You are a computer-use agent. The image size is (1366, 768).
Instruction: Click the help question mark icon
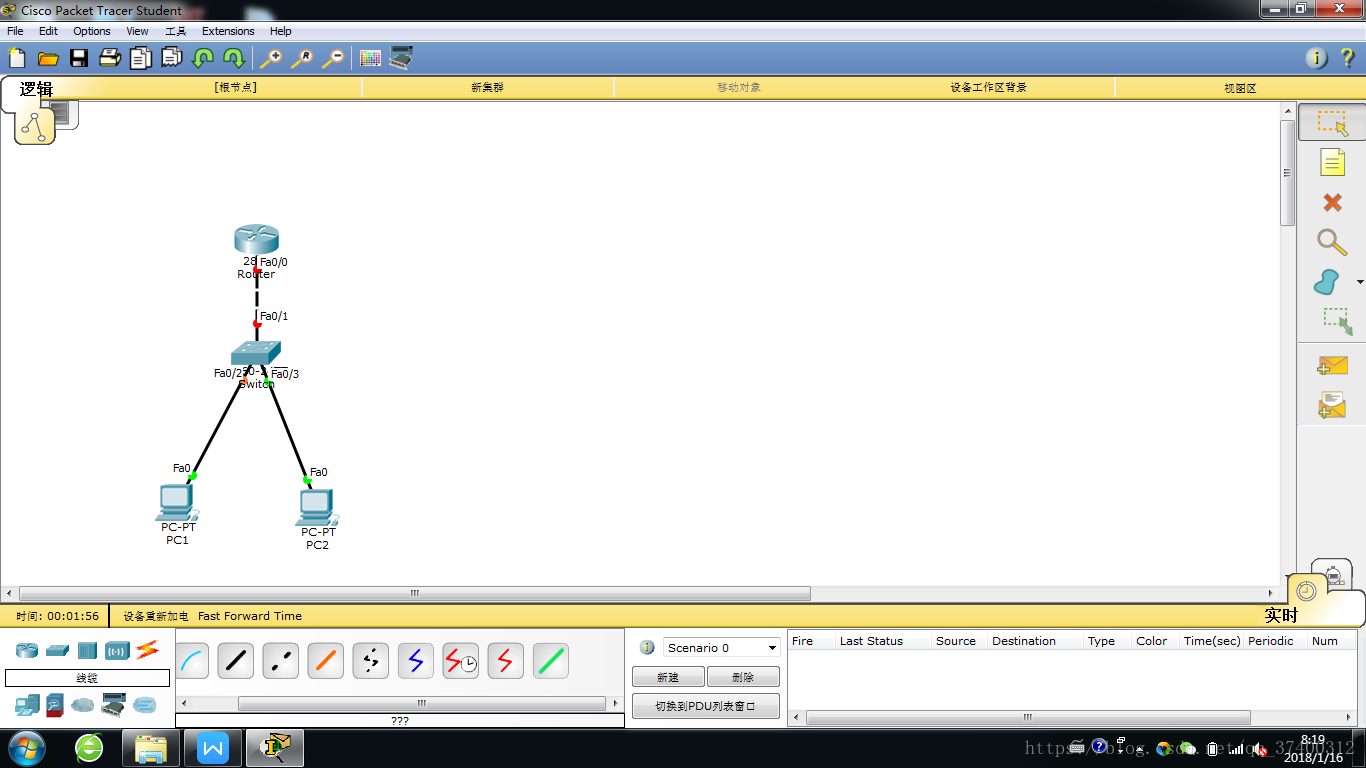tap(1347, 58)
